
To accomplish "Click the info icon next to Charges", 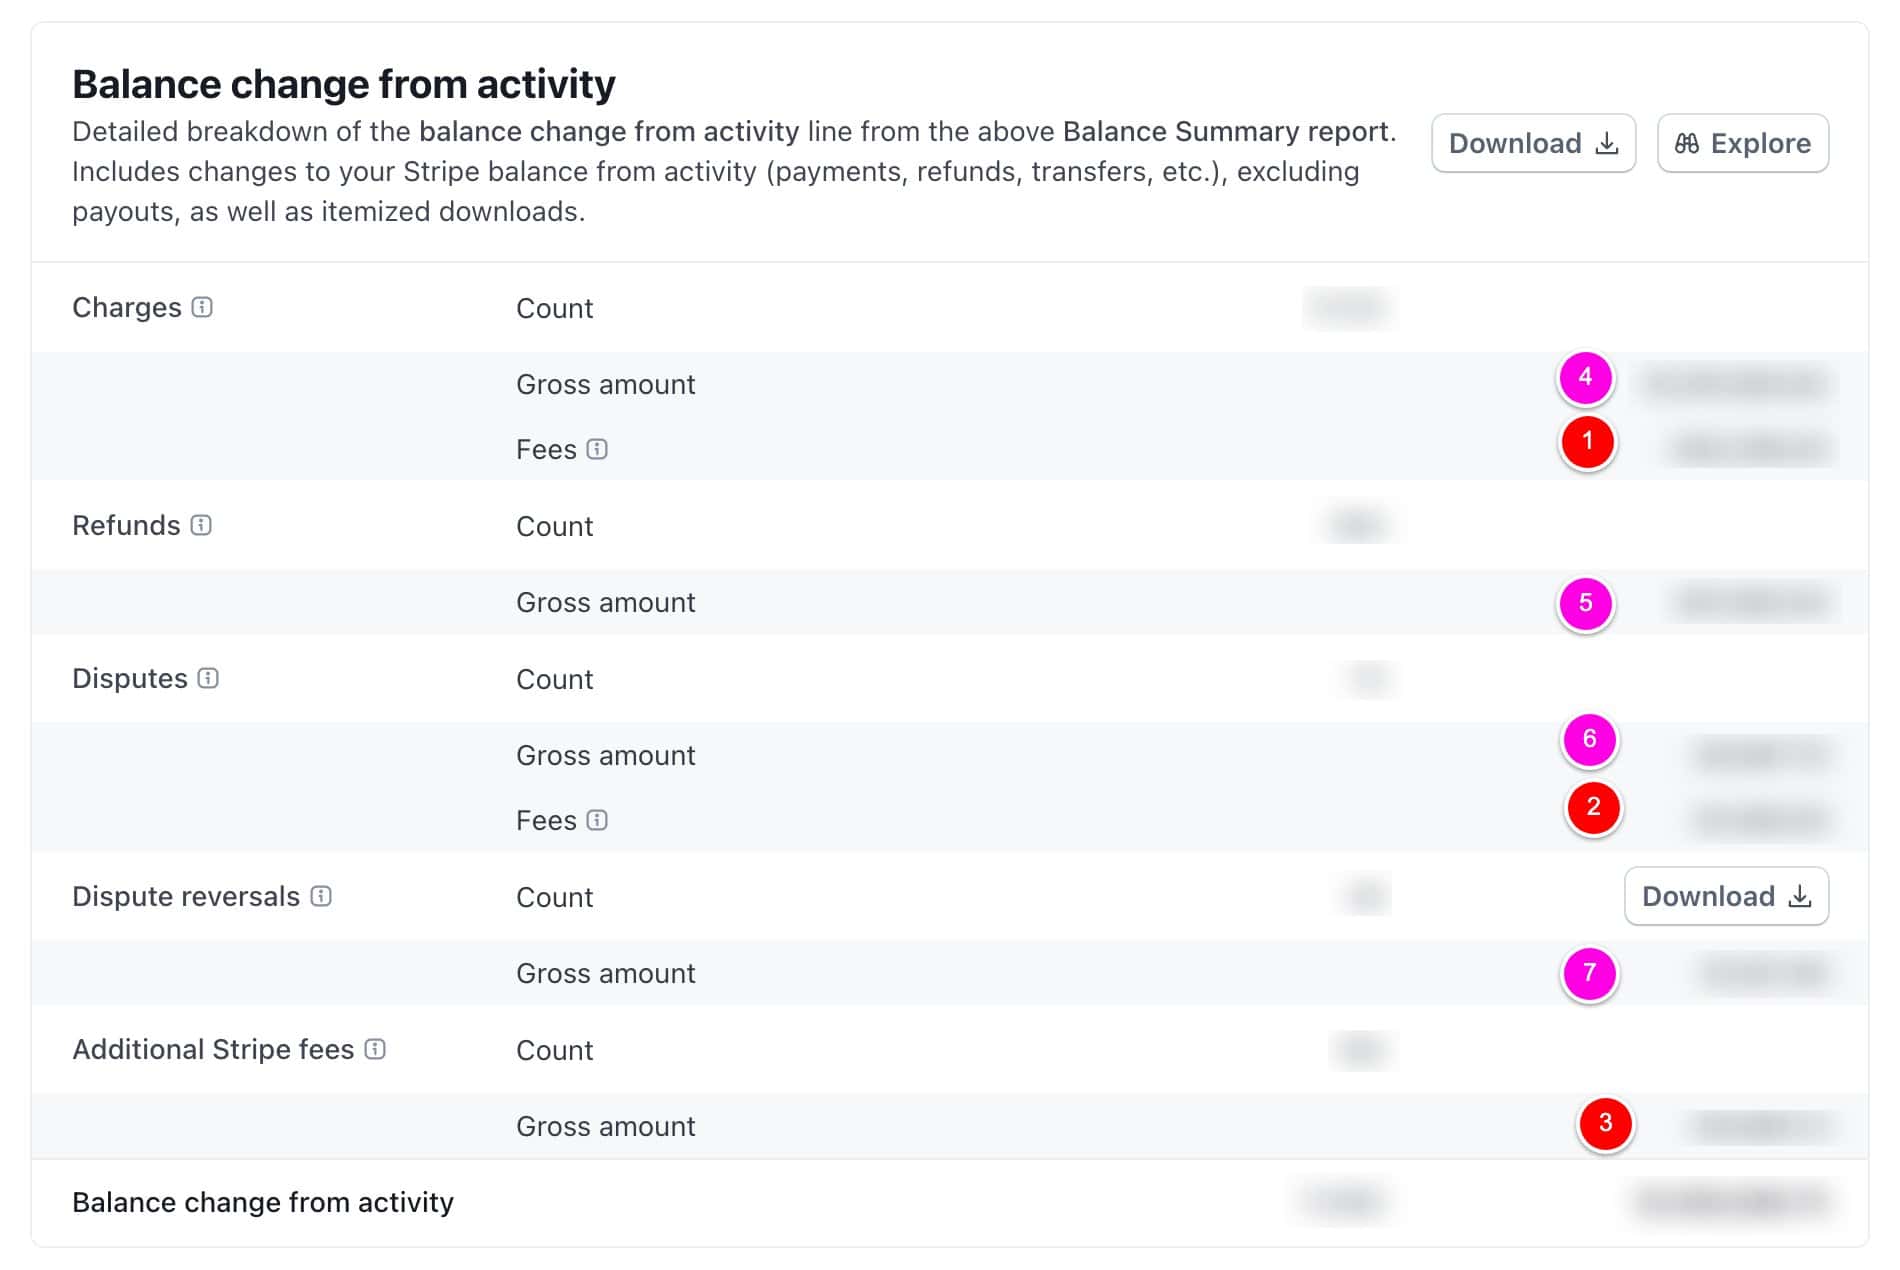I will pos(202,307).
